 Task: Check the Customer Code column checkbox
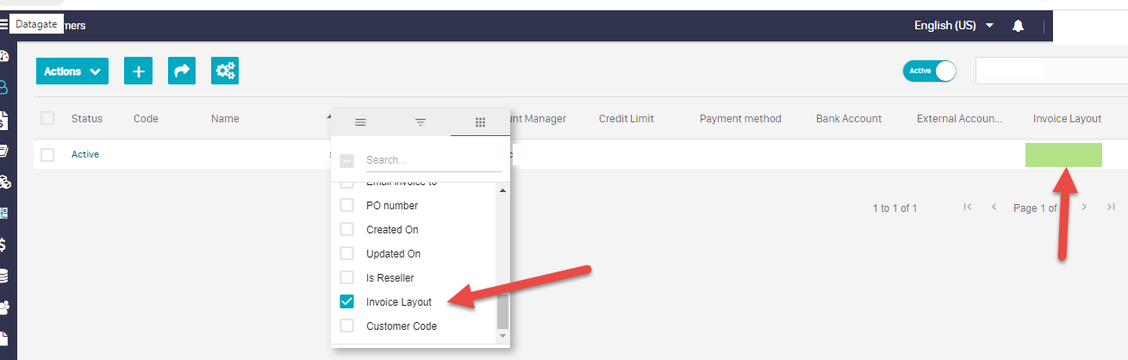pos(347,326)
